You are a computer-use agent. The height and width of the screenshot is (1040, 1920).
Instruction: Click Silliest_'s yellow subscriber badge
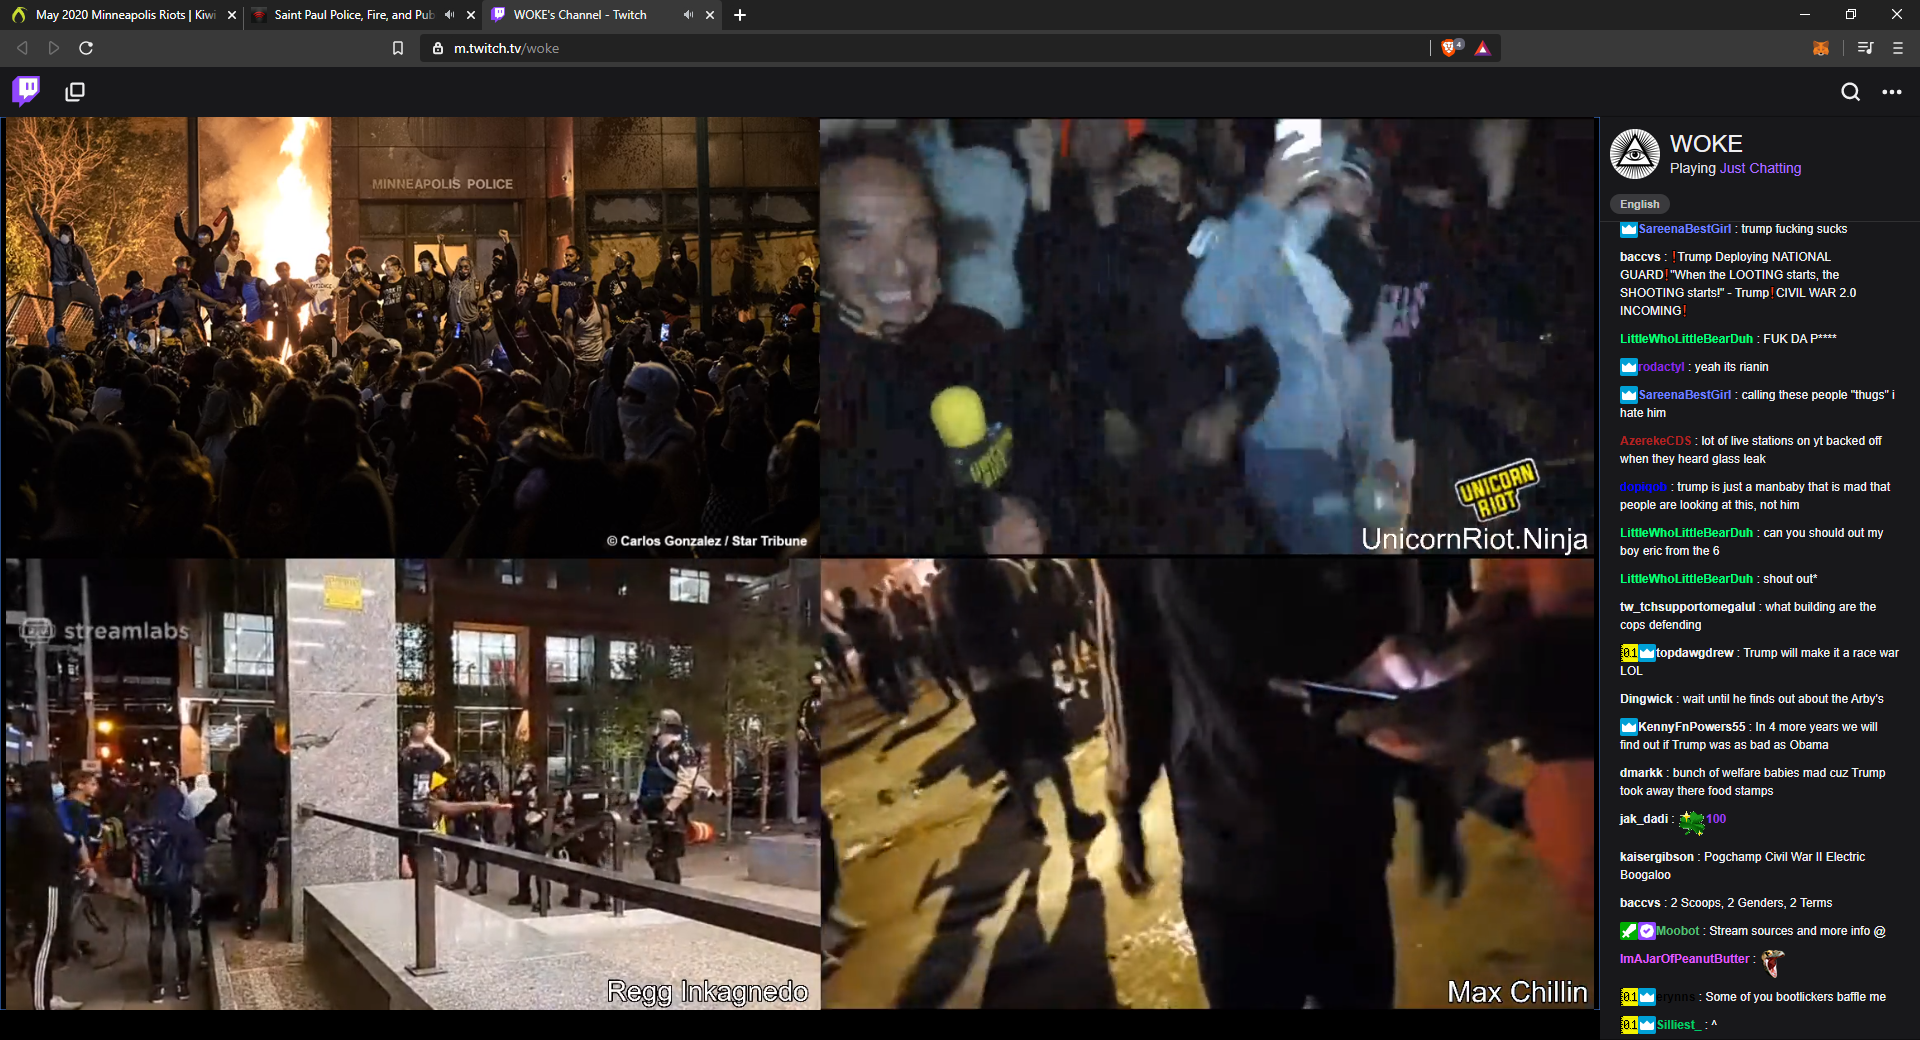1629,1025
